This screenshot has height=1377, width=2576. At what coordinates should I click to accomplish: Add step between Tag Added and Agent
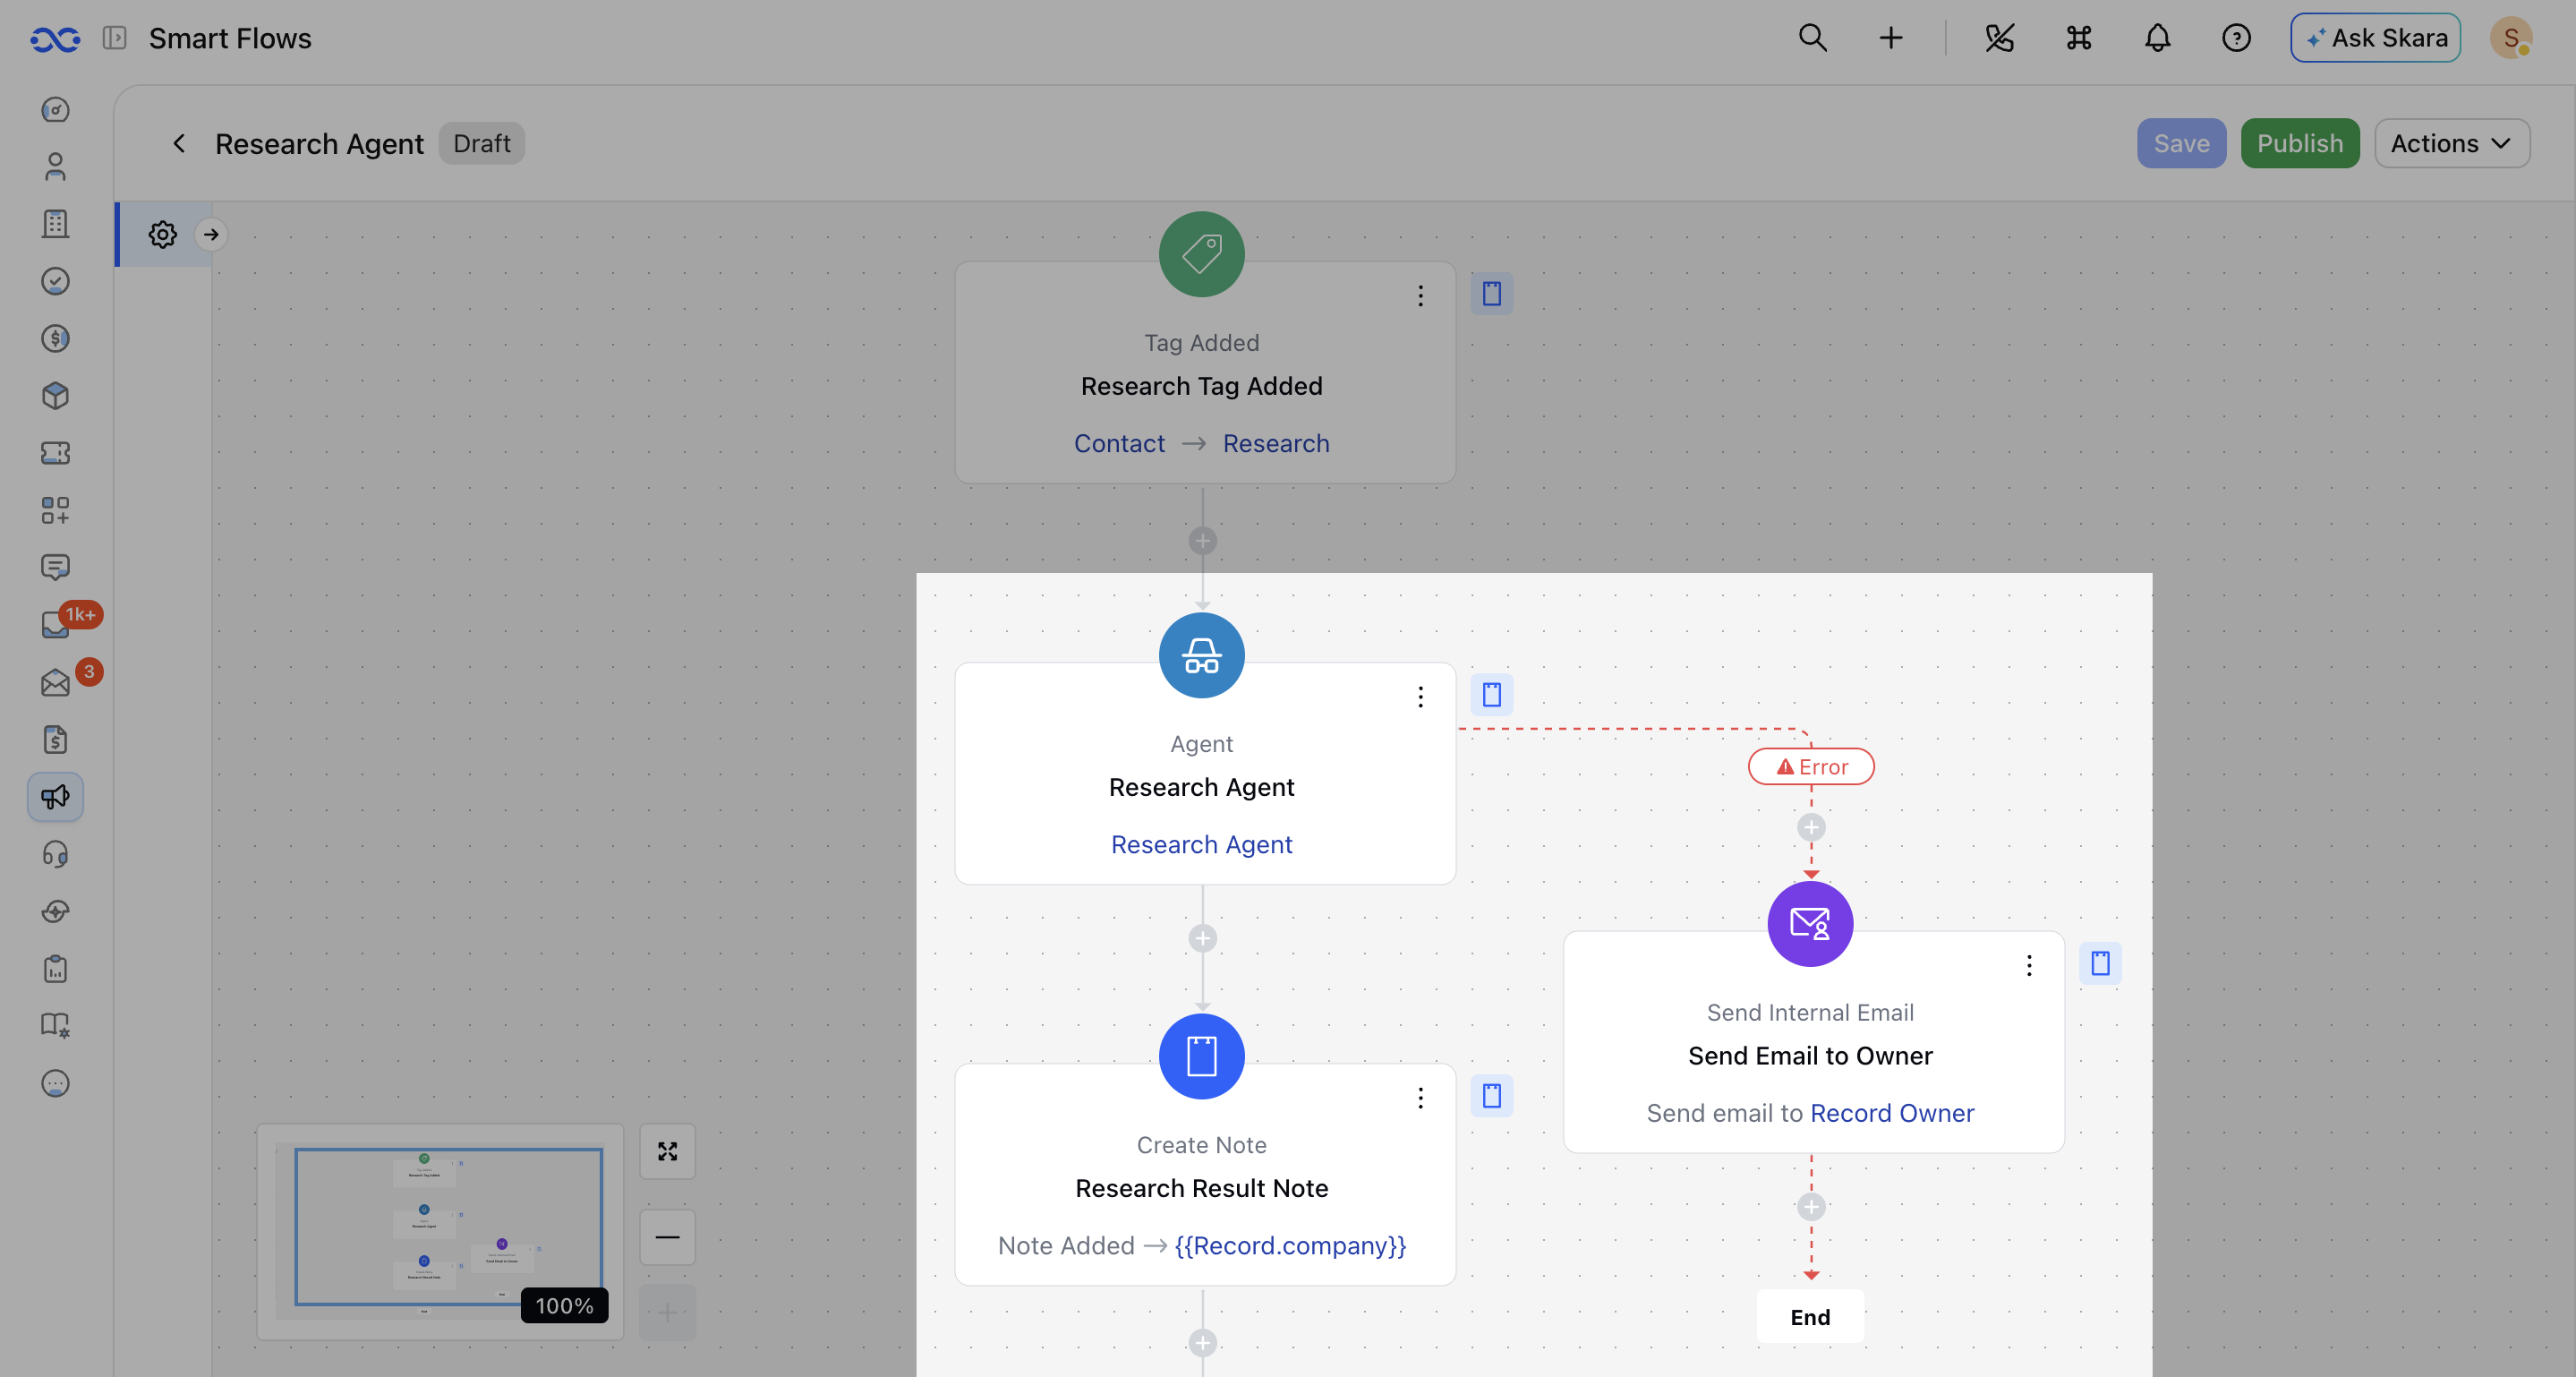pyautogui.click(x=1203, y=541)
